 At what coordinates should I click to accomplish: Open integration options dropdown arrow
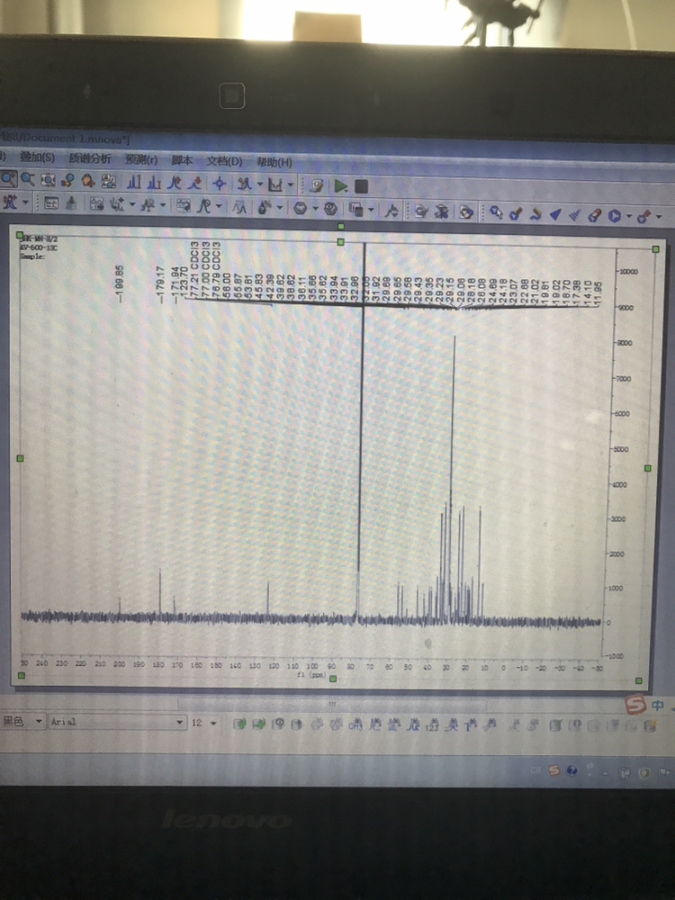(x=219, y=206)
